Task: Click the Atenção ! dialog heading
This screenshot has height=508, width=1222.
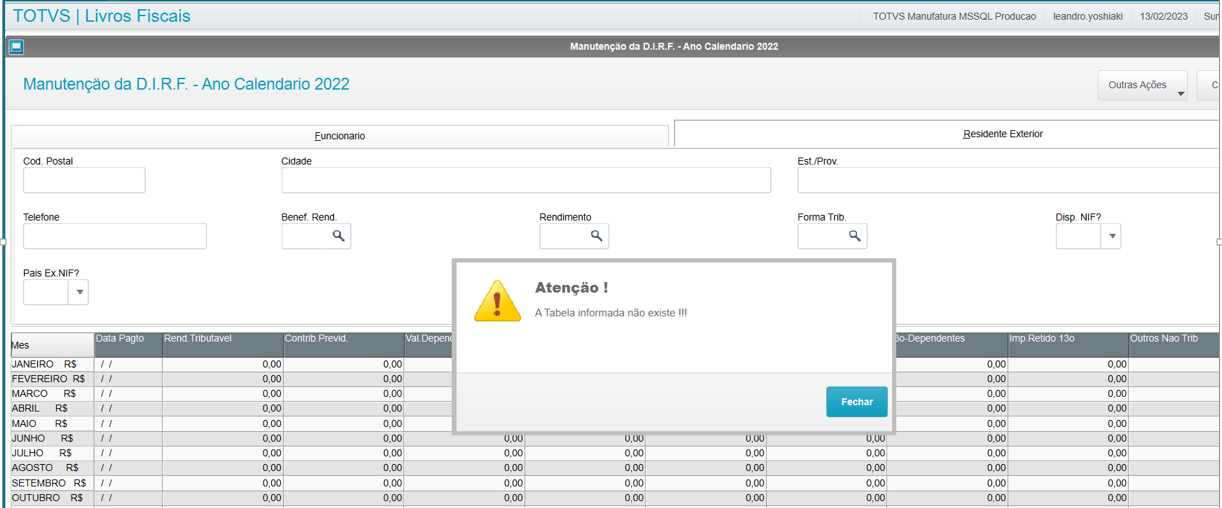Action: 571,288
